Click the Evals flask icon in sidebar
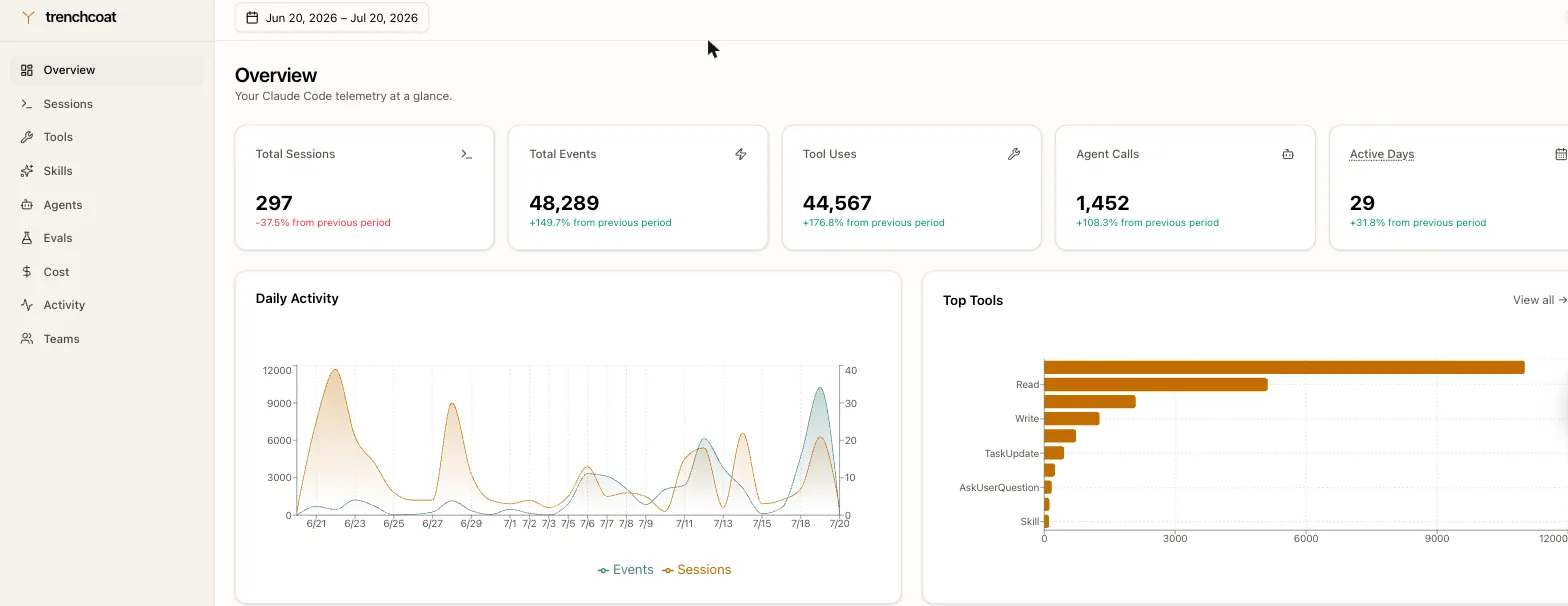Viewport: 1568px width, 606px height. point(27,238)
